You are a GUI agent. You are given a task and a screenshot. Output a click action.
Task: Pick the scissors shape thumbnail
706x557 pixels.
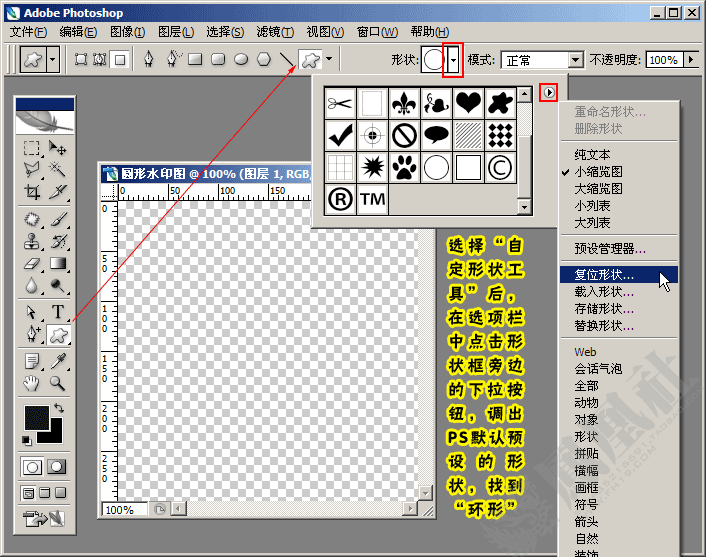340,103
